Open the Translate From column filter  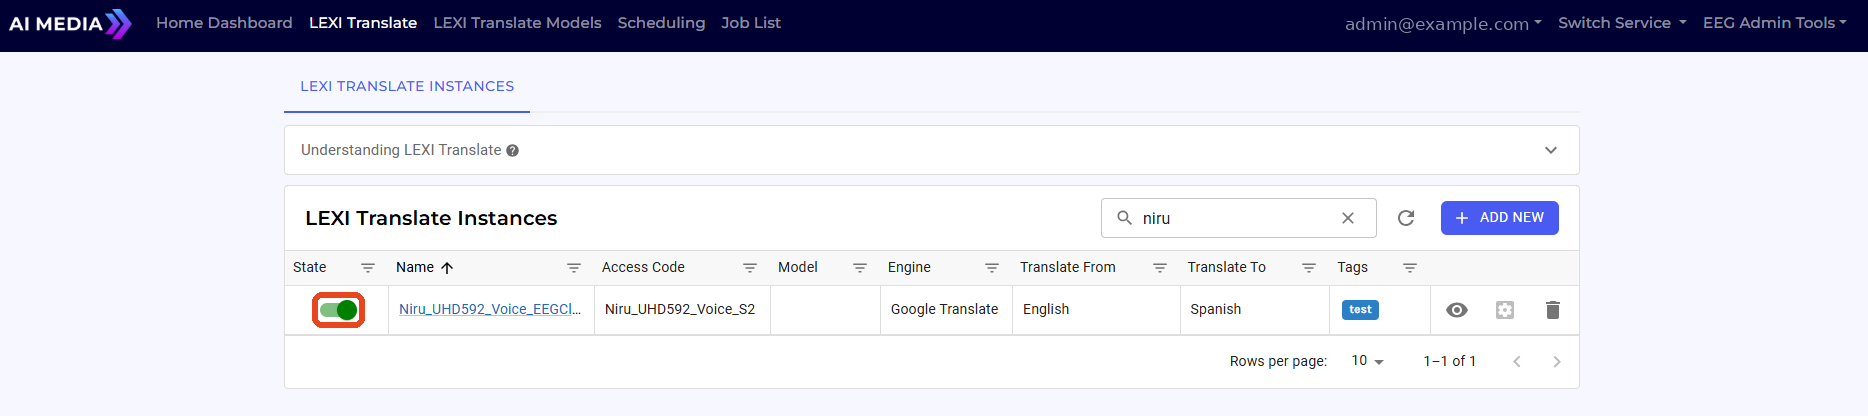(x=1160, y=268)
